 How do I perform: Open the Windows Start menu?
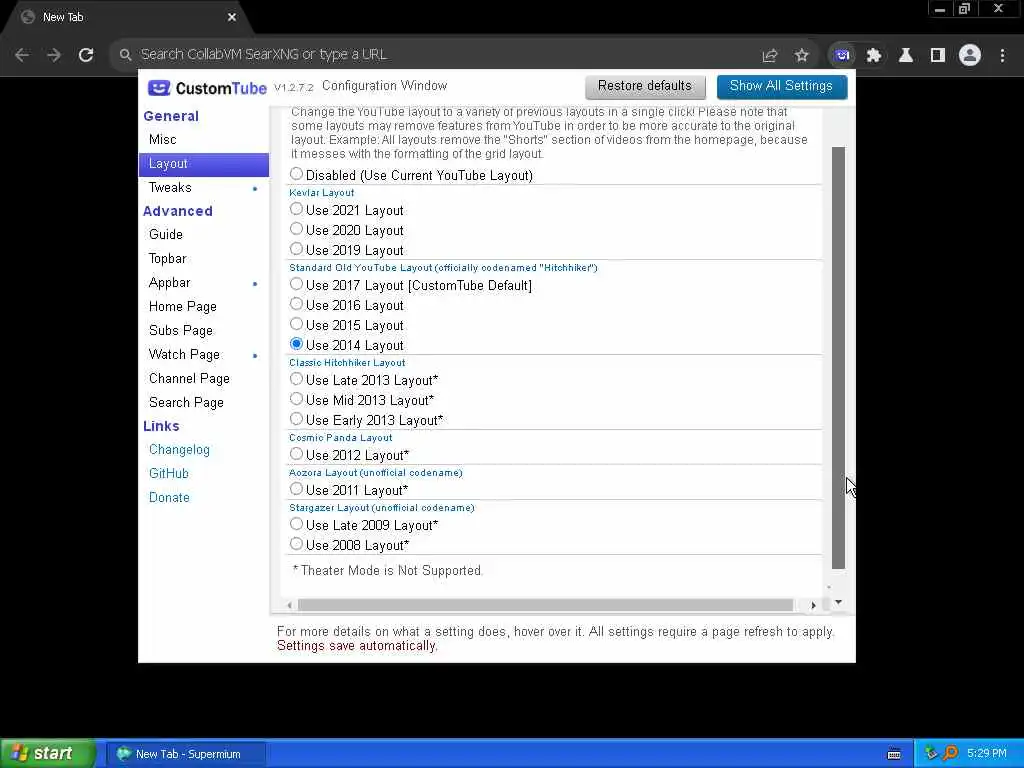click(x=48, y=754)
